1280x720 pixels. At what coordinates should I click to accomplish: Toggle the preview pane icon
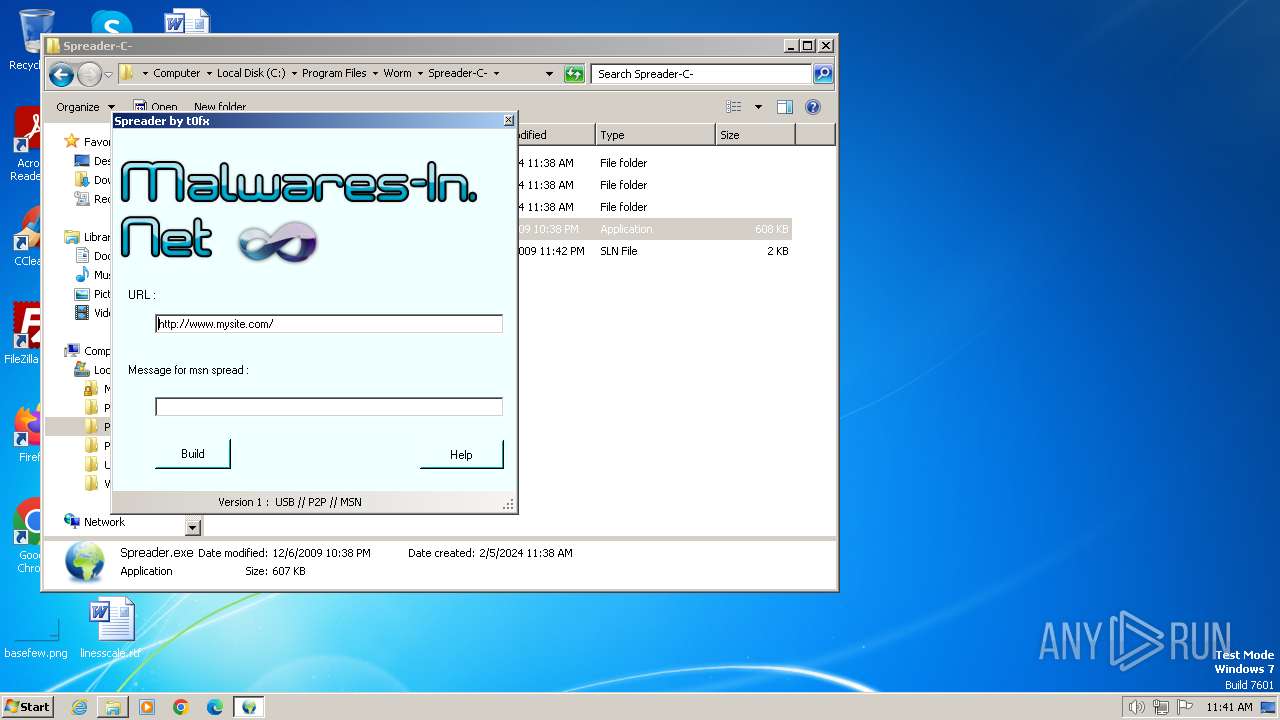(x=785, y=107)
